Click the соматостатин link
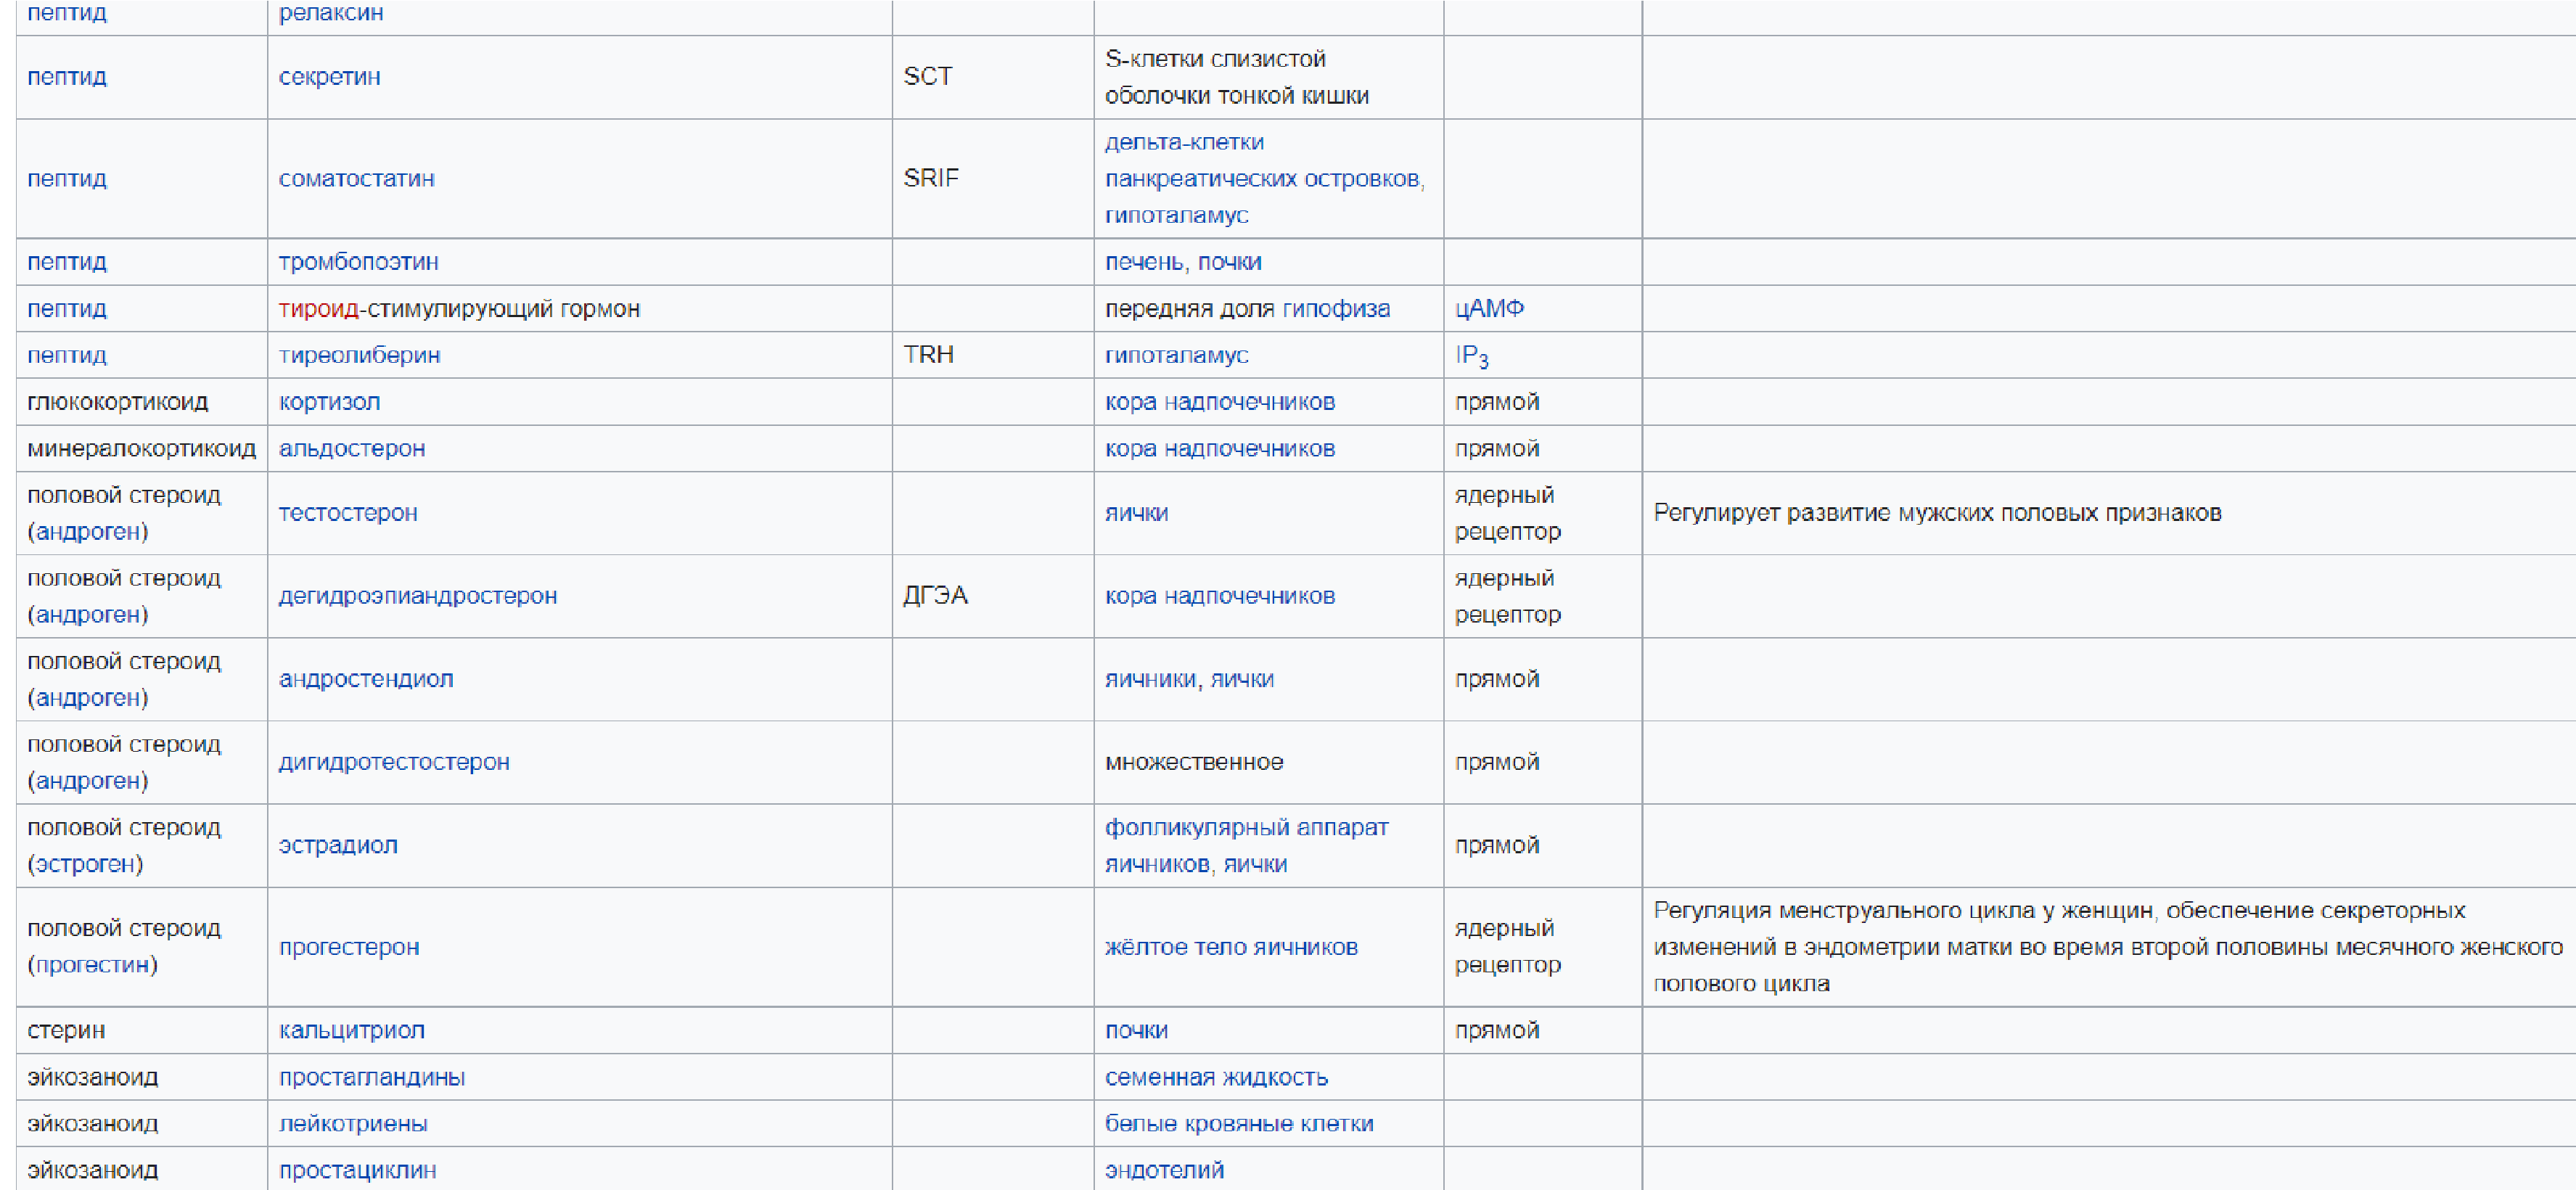Screen dimensions: 2576x1190 [356, 179]
